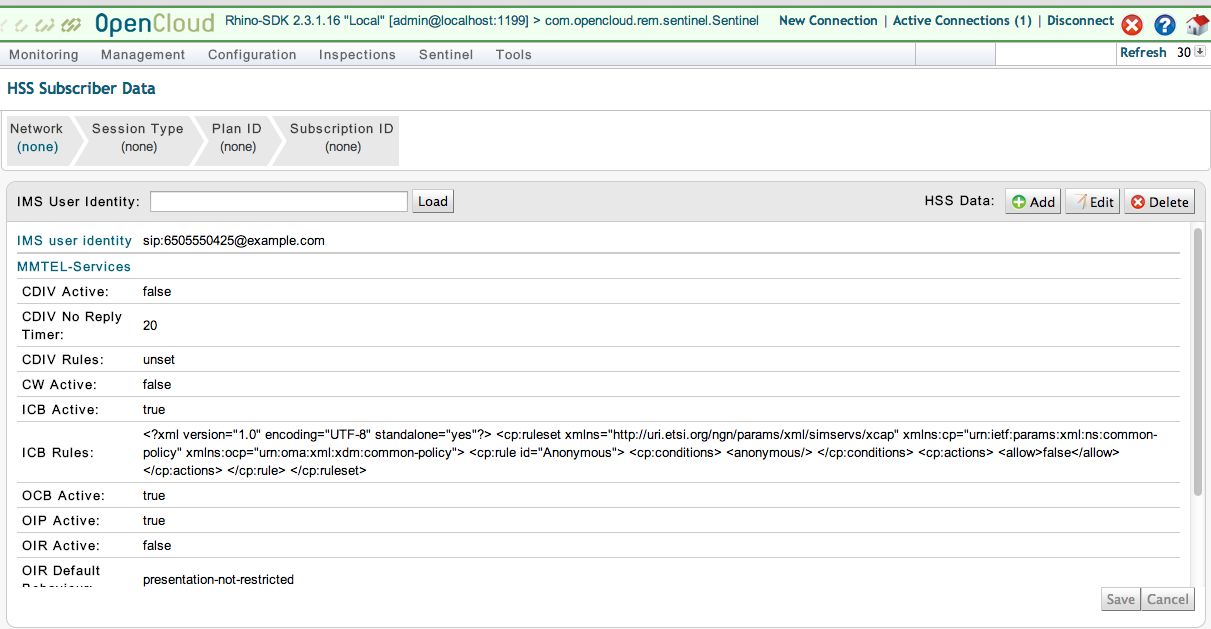
Task: Select the Session Type breadcrumb step
Action: (x=137, y=137)
